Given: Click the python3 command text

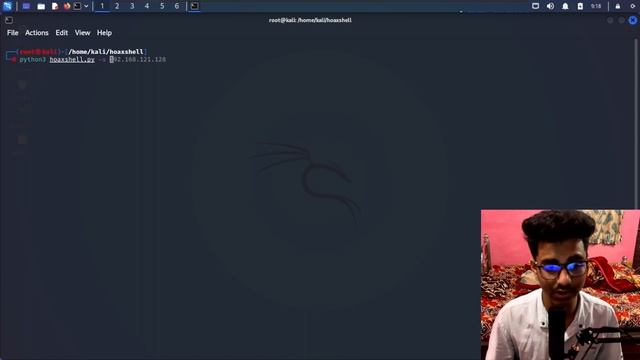Looking at the screenshot, I should click(33, 60).
